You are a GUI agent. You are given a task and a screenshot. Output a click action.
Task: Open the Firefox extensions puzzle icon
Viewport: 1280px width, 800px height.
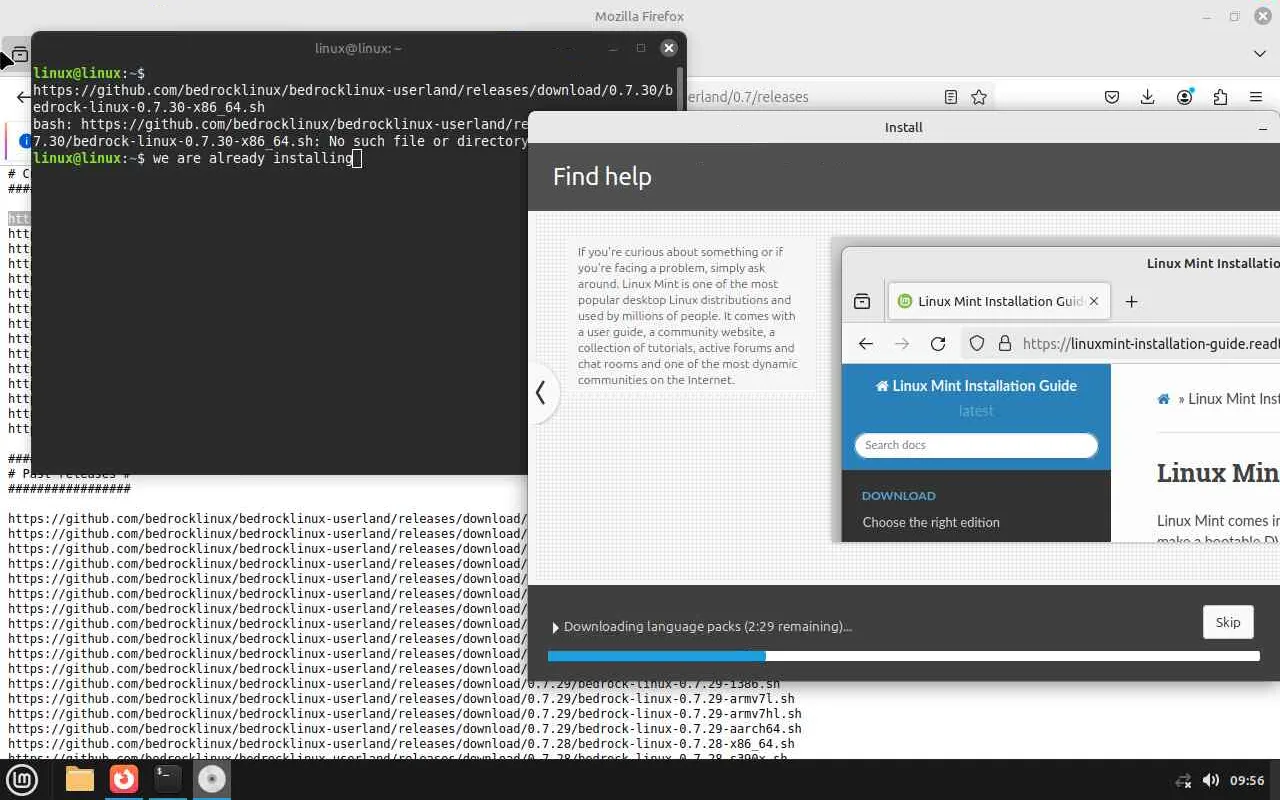(1220, 97)
